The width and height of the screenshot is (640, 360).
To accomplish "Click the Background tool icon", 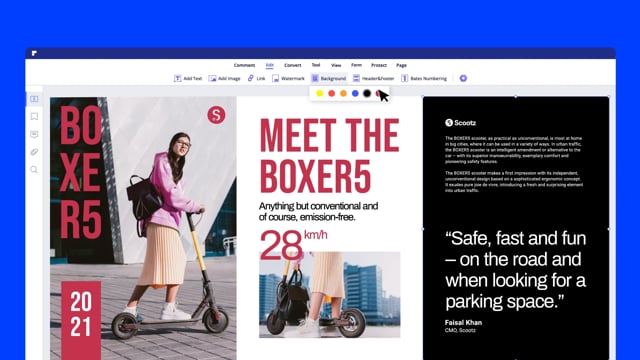I will (x=315, y=78).
